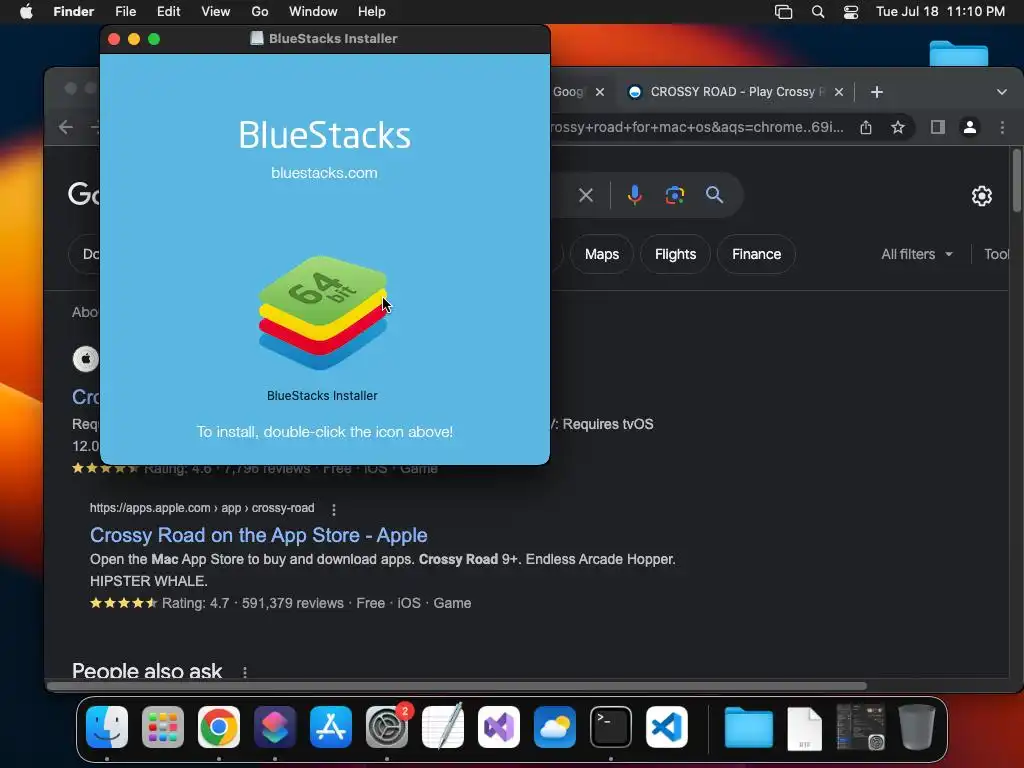
Task: Open Terminal from the Dock
Action: (611, 726)
